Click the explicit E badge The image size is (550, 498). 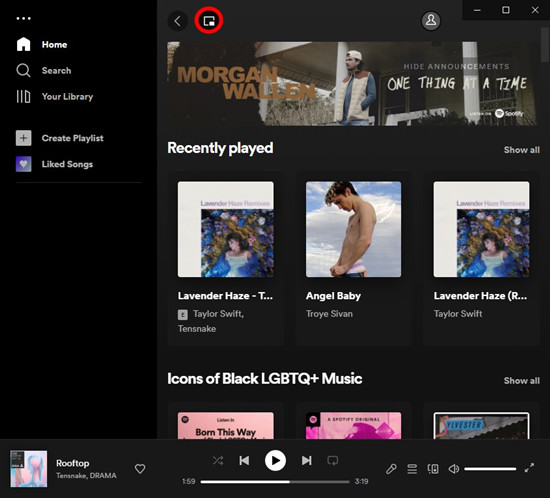pos(182,315)
